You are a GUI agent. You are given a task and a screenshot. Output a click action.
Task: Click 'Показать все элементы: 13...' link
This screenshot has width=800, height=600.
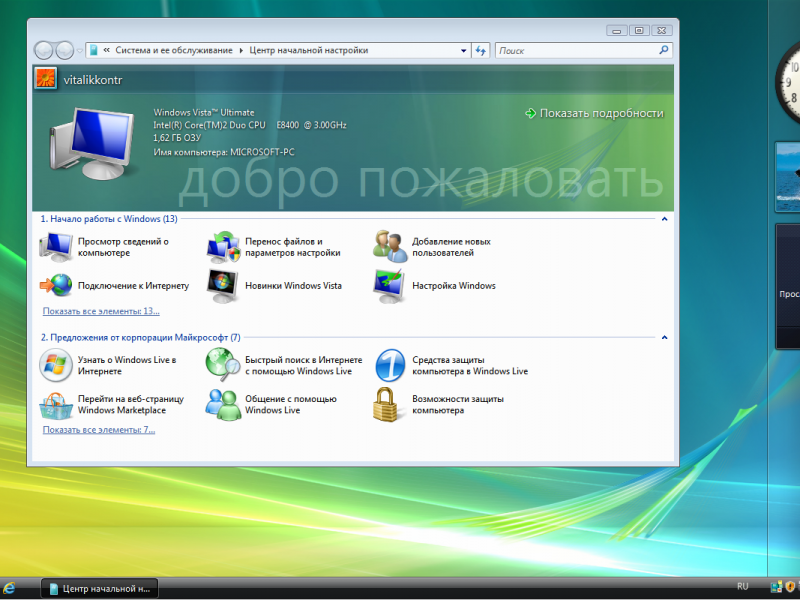click(101, 311)
